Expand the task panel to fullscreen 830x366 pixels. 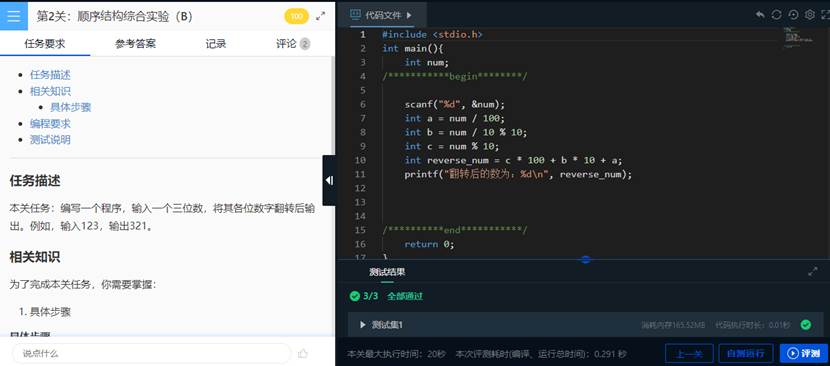321,16
